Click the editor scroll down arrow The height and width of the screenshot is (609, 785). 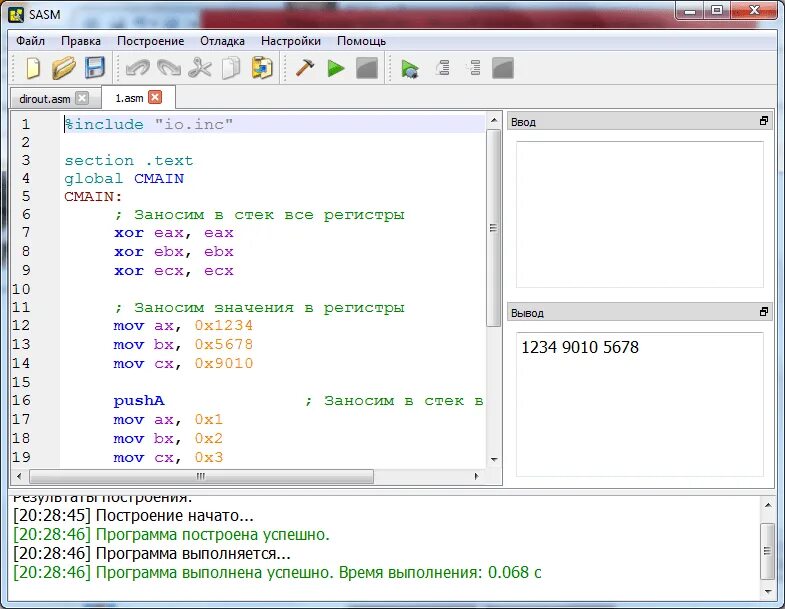tap(494, 459)
